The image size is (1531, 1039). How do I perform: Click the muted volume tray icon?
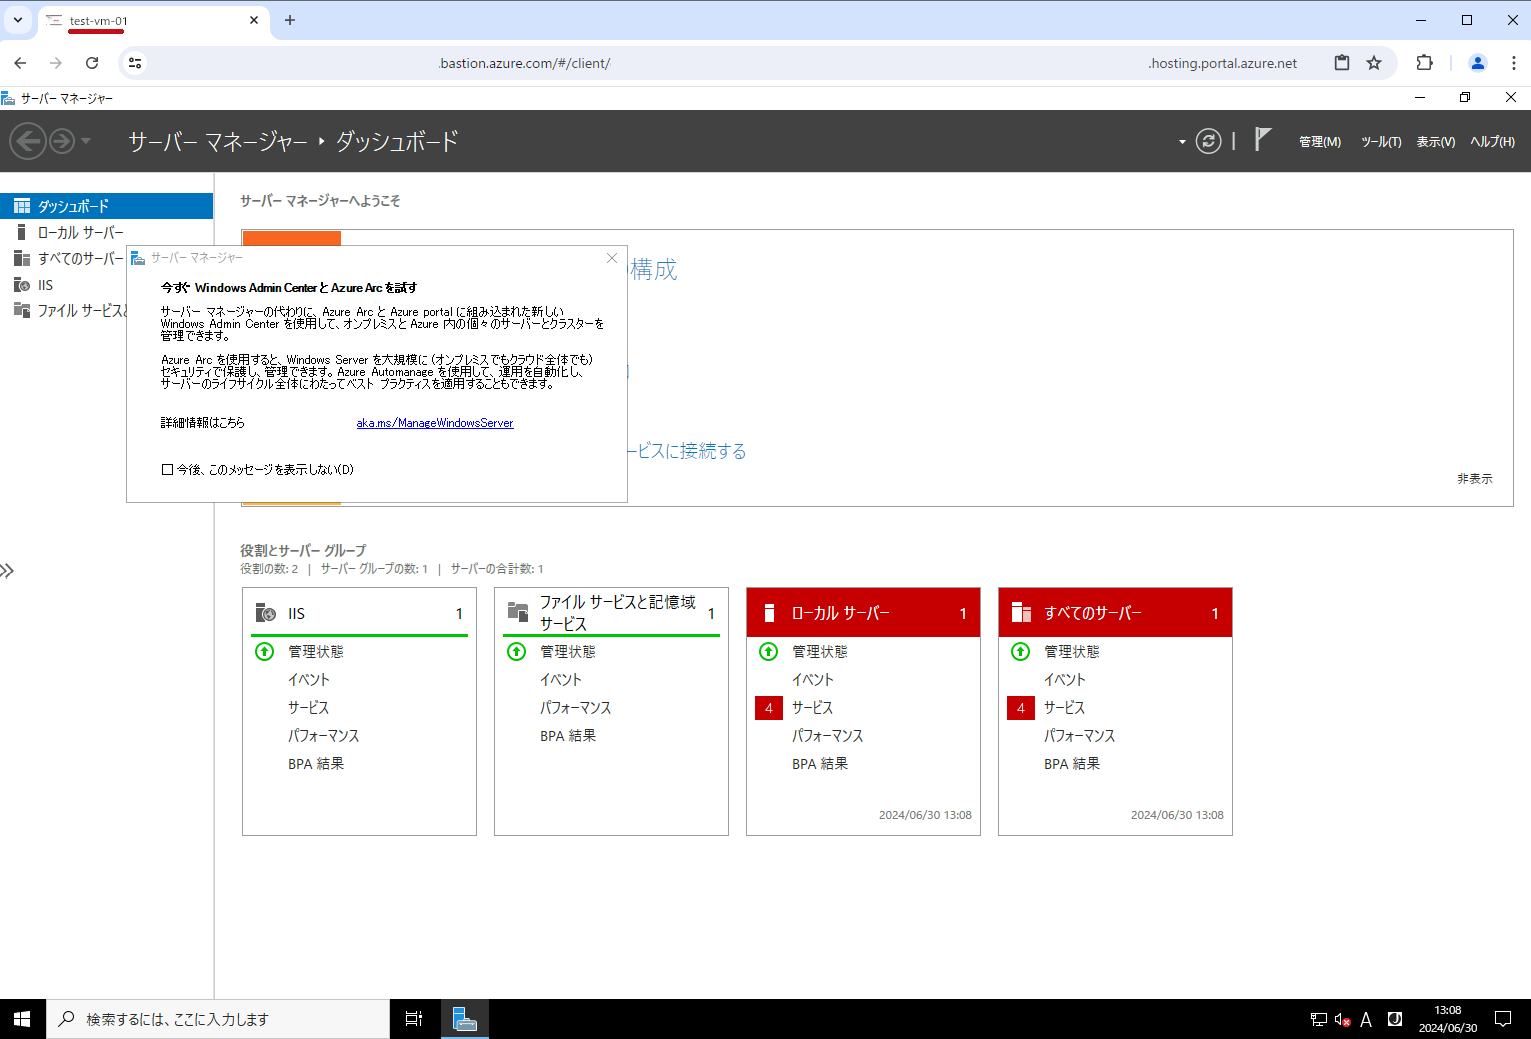[1343, 1020]
